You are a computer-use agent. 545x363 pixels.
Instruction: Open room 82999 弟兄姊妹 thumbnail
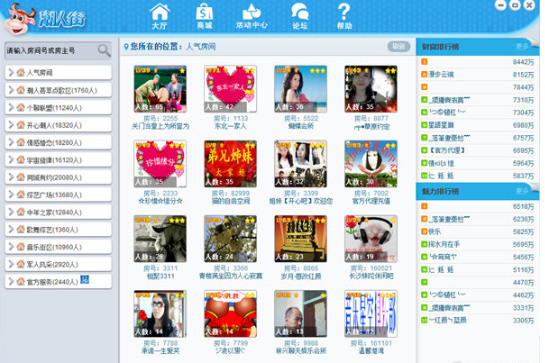tap(230, 164)
